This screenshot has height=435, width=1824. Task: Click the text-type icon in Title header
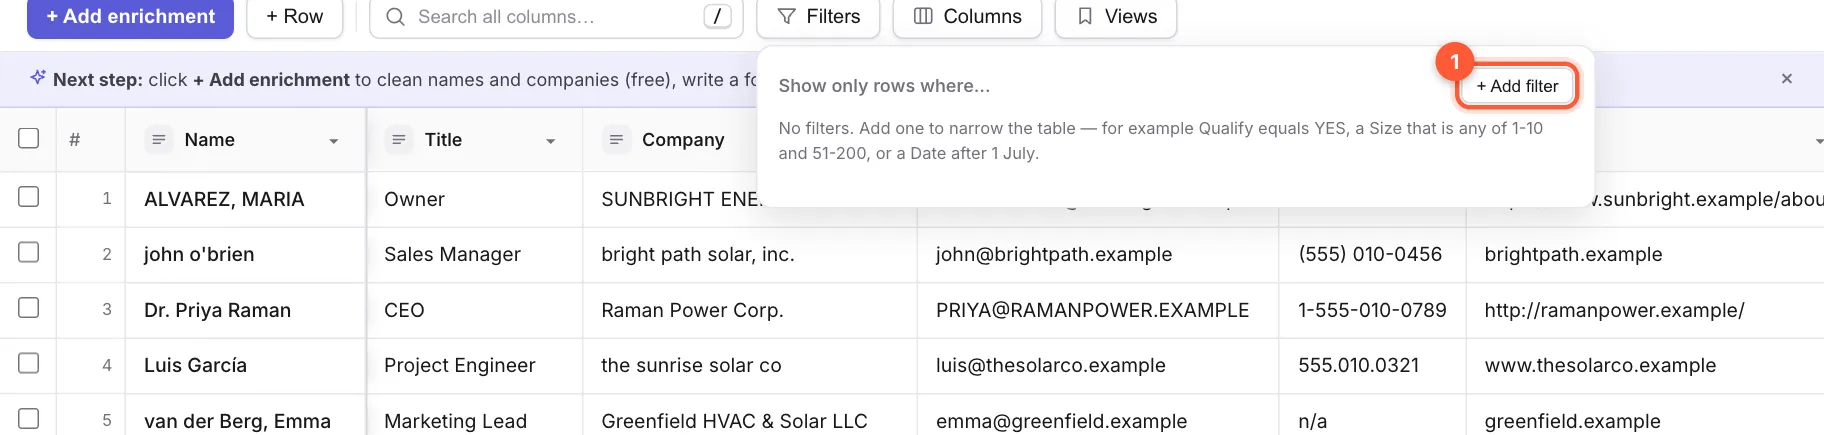click(398, 140)
